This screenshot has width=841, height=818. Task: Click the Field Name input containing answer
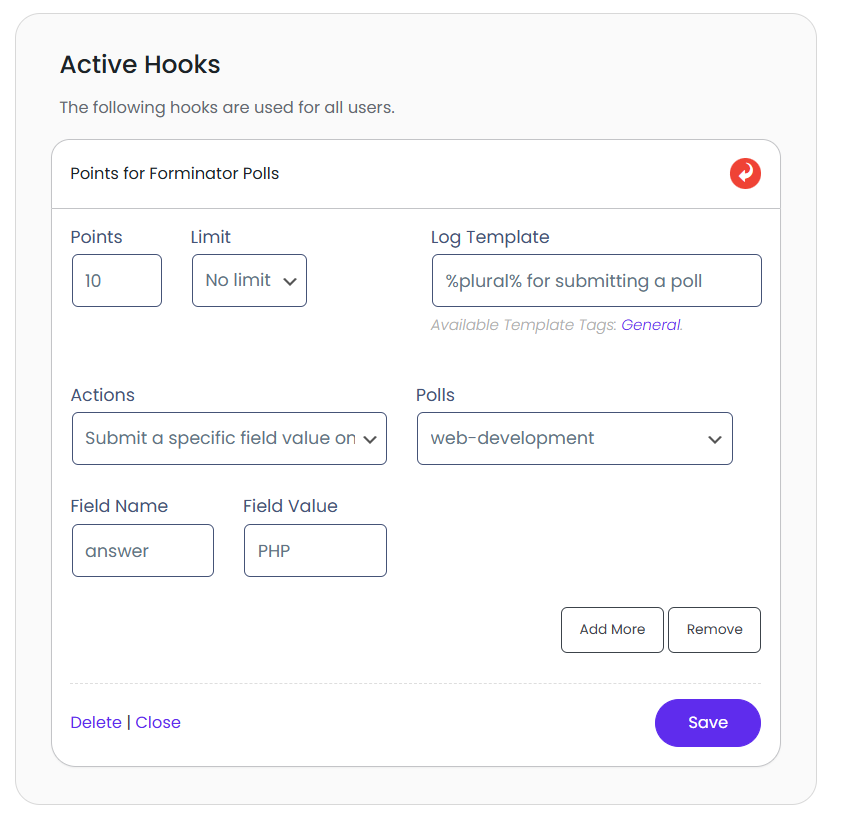(143, 551)
